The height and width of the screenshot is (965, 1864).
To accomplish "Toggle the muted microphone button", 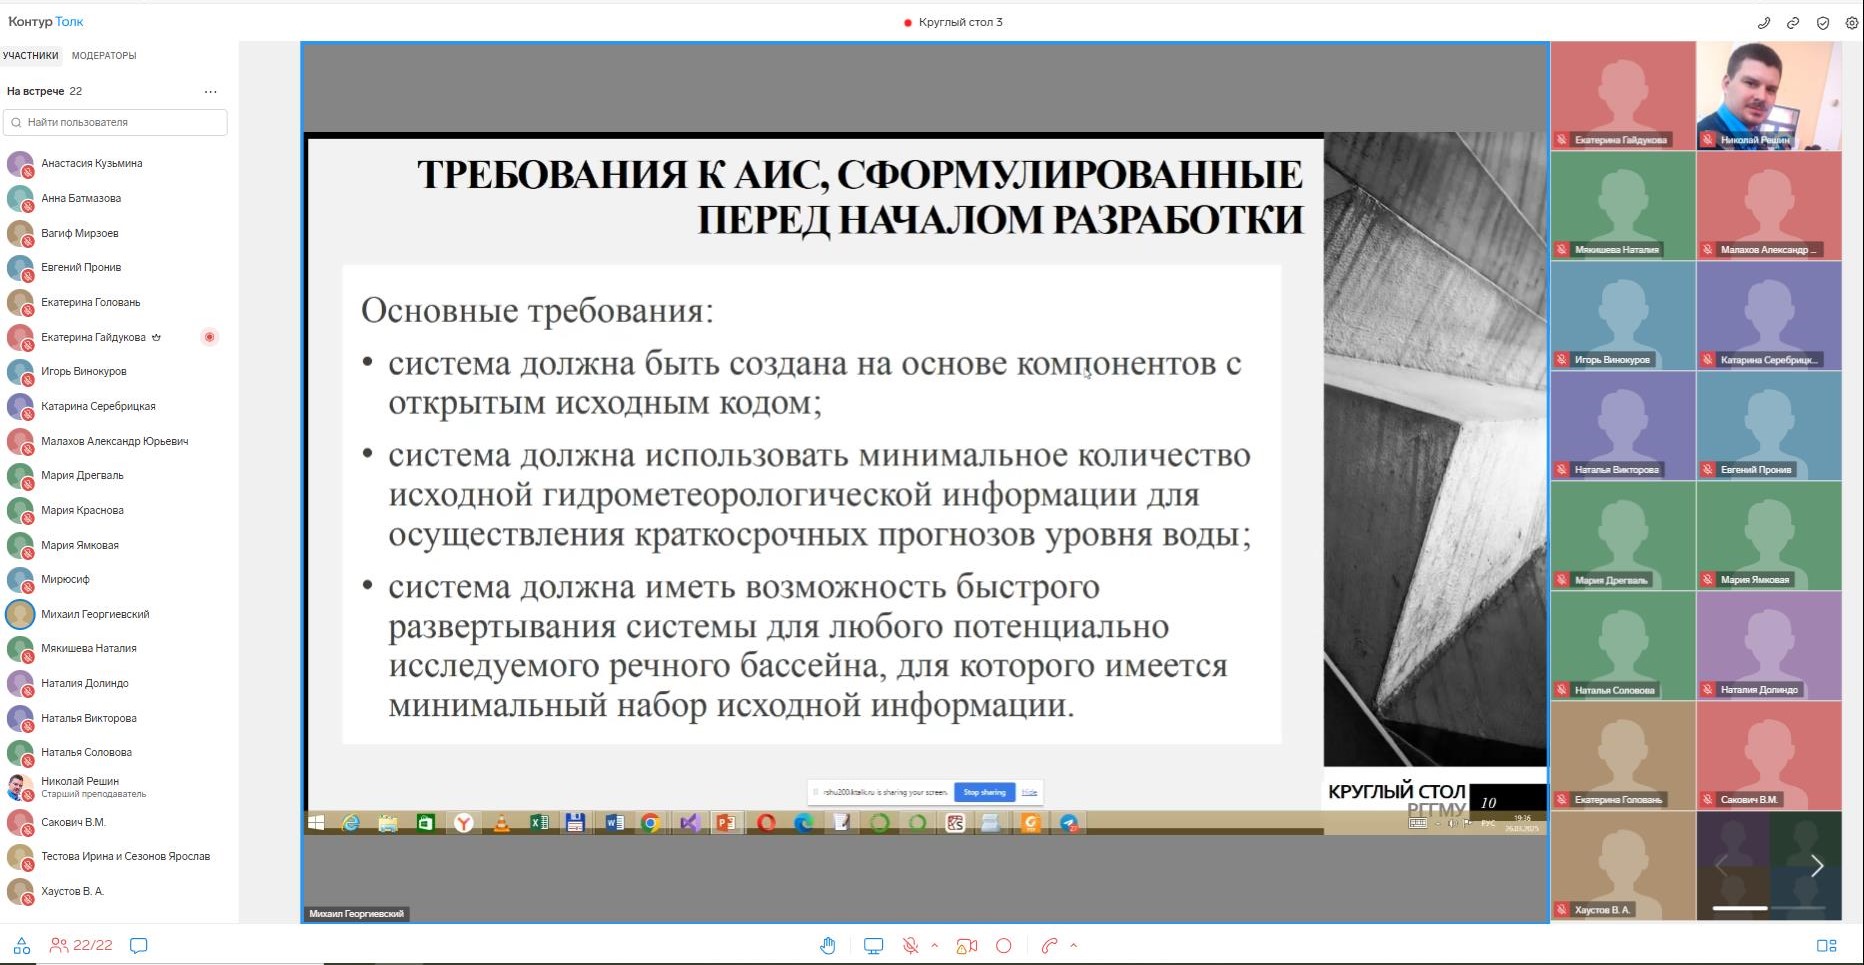I will pyautogui.click(x=910, y=945).
